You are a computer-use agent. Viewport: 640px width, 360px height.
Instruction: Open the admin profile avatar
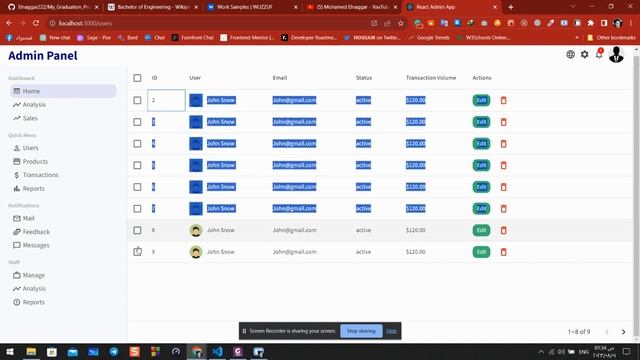coord(616,54)
